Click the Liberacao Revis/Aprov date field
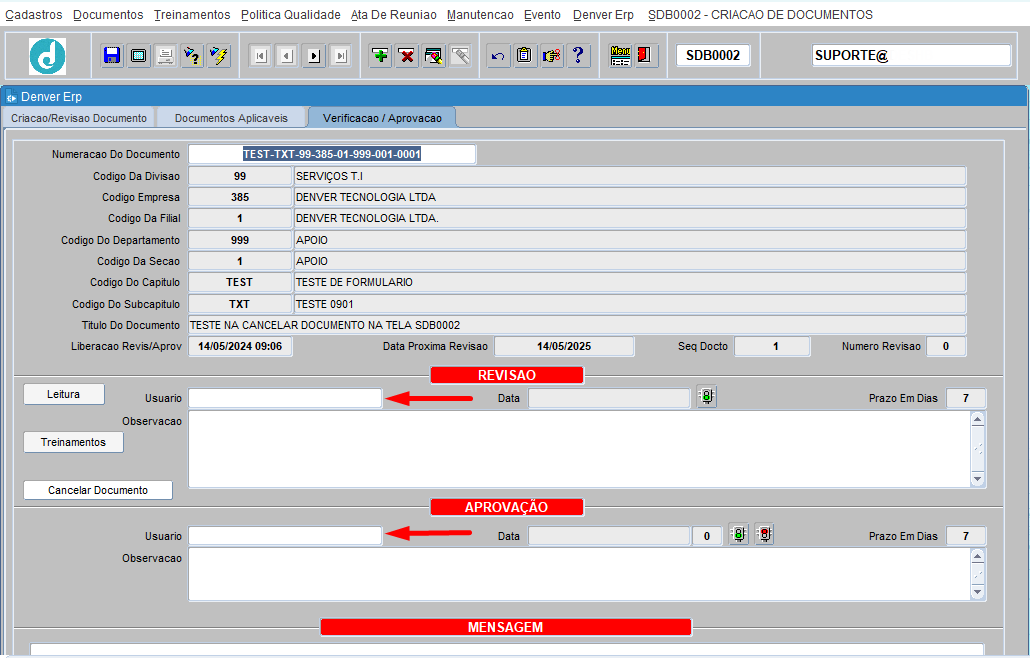1030x658 pixels. click(x=240, y=346)
